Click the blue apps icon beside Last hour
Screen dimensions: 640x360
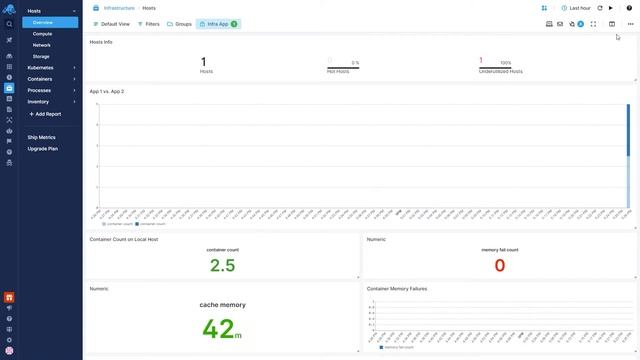(x=544, y=8)
